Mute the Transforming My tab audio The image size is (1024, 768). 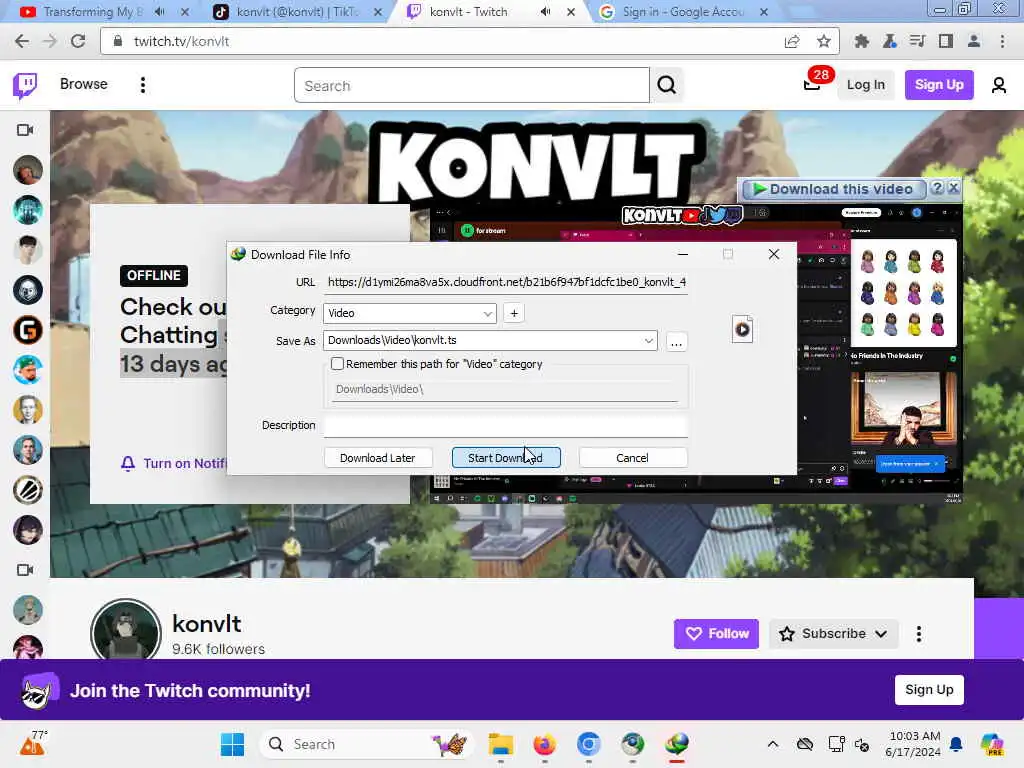tap(160, 12)
